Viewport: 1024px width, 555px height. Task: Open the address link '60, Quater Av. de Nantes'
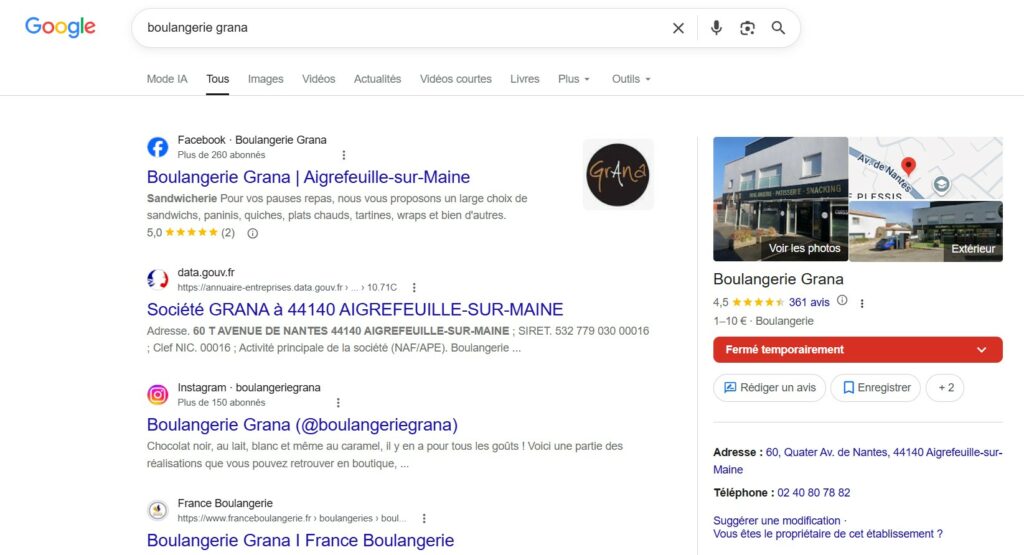pos(858,461)
